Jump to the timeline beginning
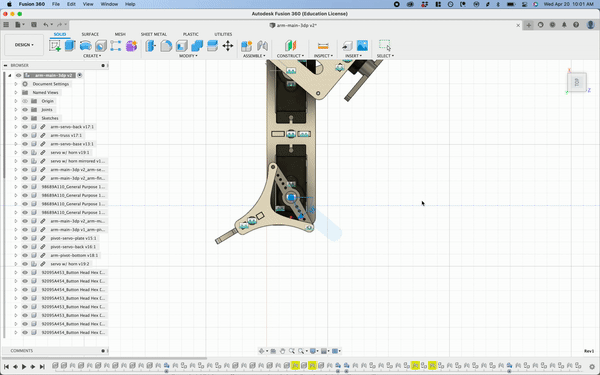 point(7,367)
